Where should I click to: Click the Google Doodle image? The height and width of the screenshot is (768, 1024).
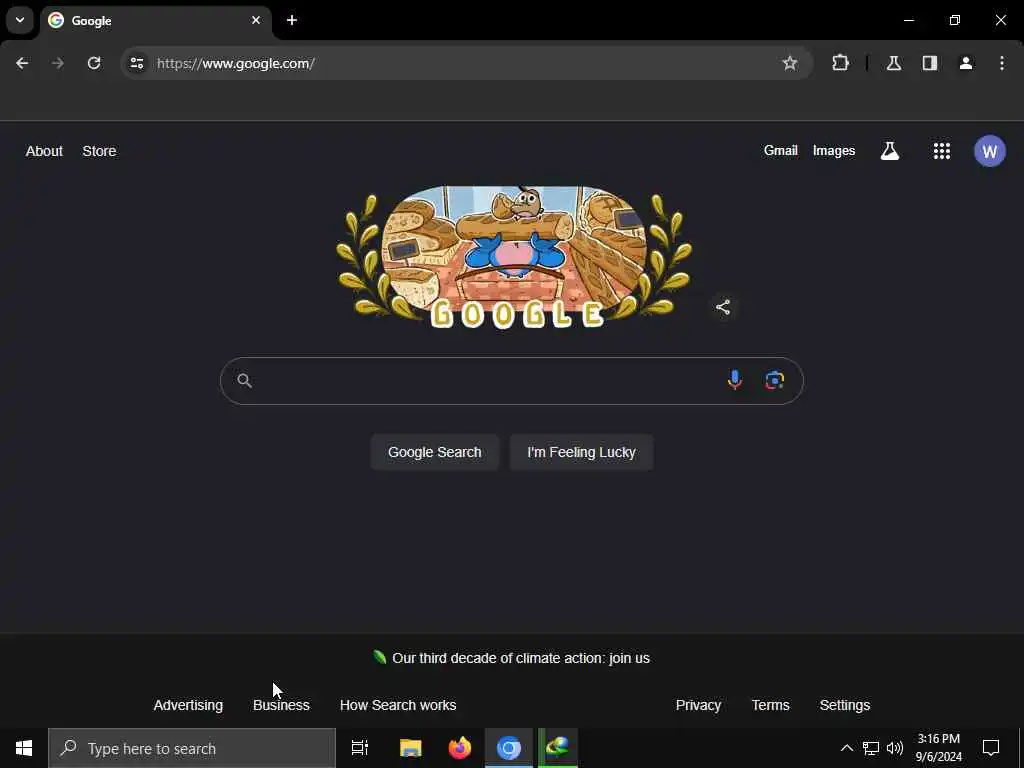click(x=514, y=257)
